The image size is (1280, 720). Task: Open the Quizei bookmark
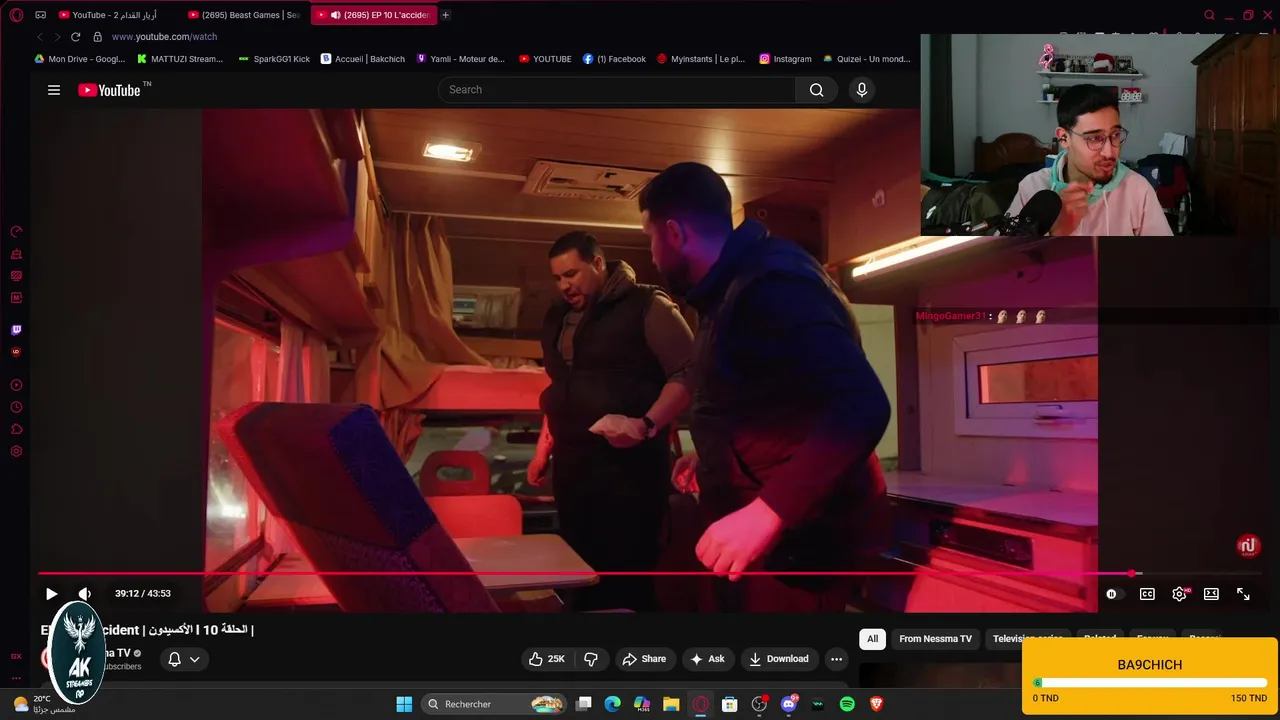(x=867, y=59)
